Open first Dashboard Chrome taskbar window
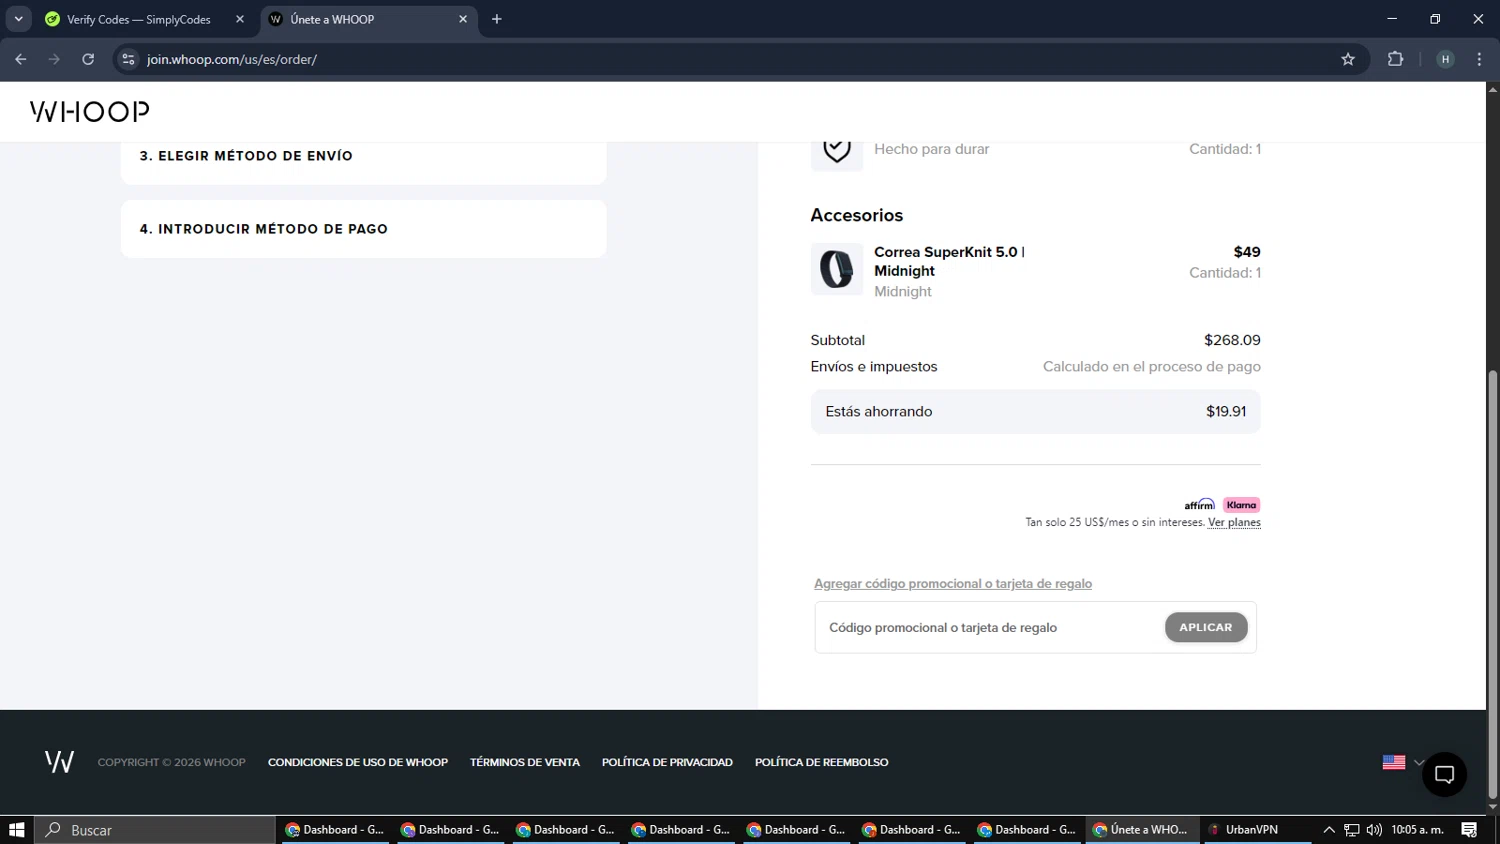The image size is (1500, 844). point(334,830)
